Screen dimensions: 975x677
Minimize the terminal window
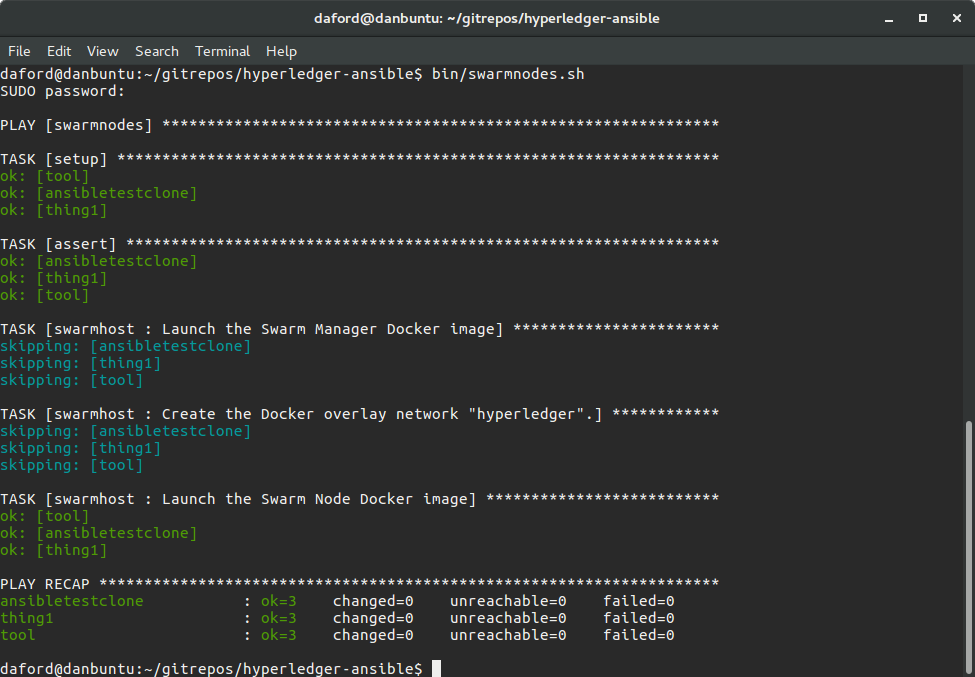coord(889,19)
